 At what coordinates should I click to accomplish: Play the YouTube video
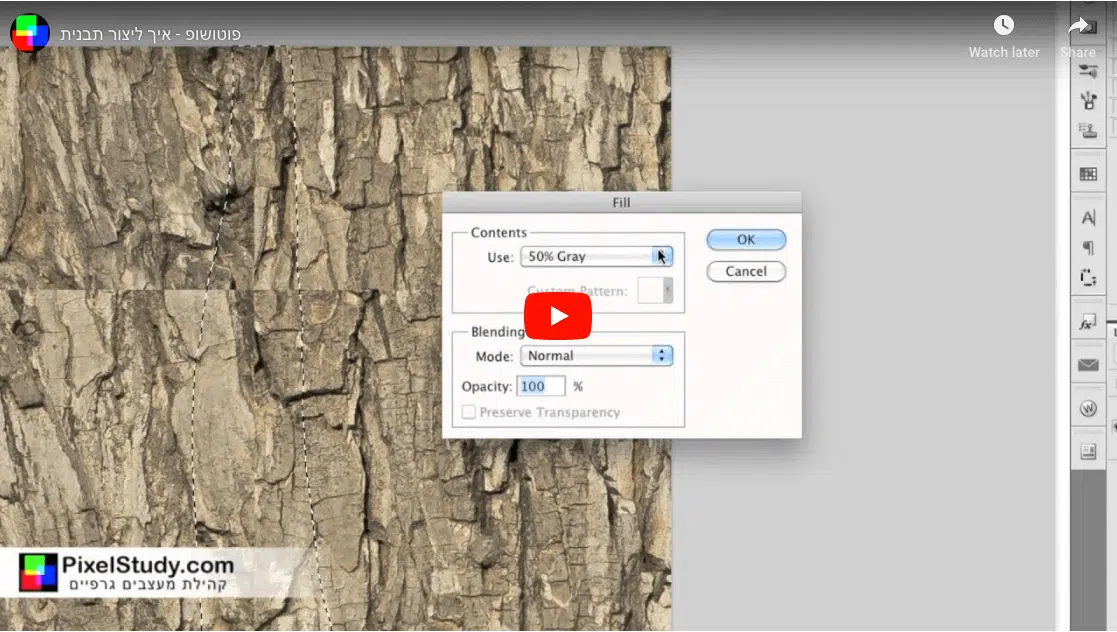pyautogui.click(x=558, y=316)
